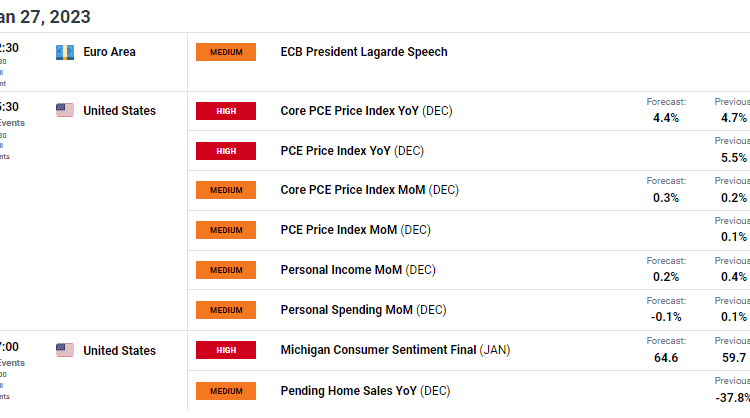750x418 pixels.
Task: Click the HIGH badge for Michigan Consumer Sentiment
Action: tap(226, 350)
